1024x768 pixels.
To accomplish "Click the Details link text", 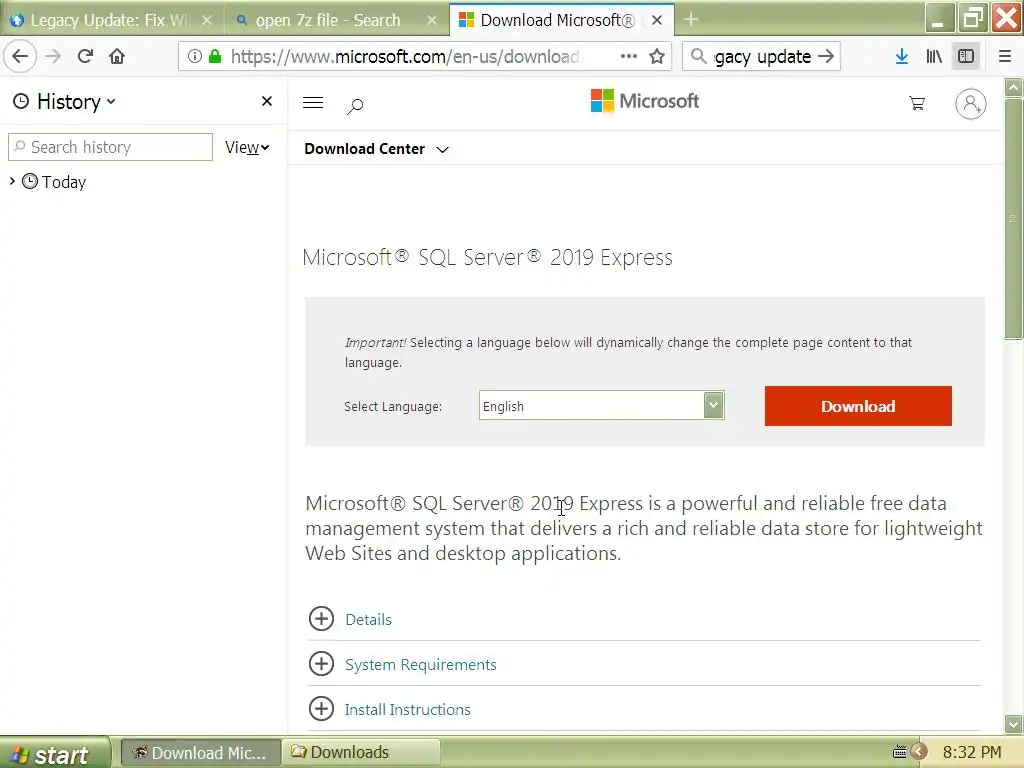I will point(368,620).
